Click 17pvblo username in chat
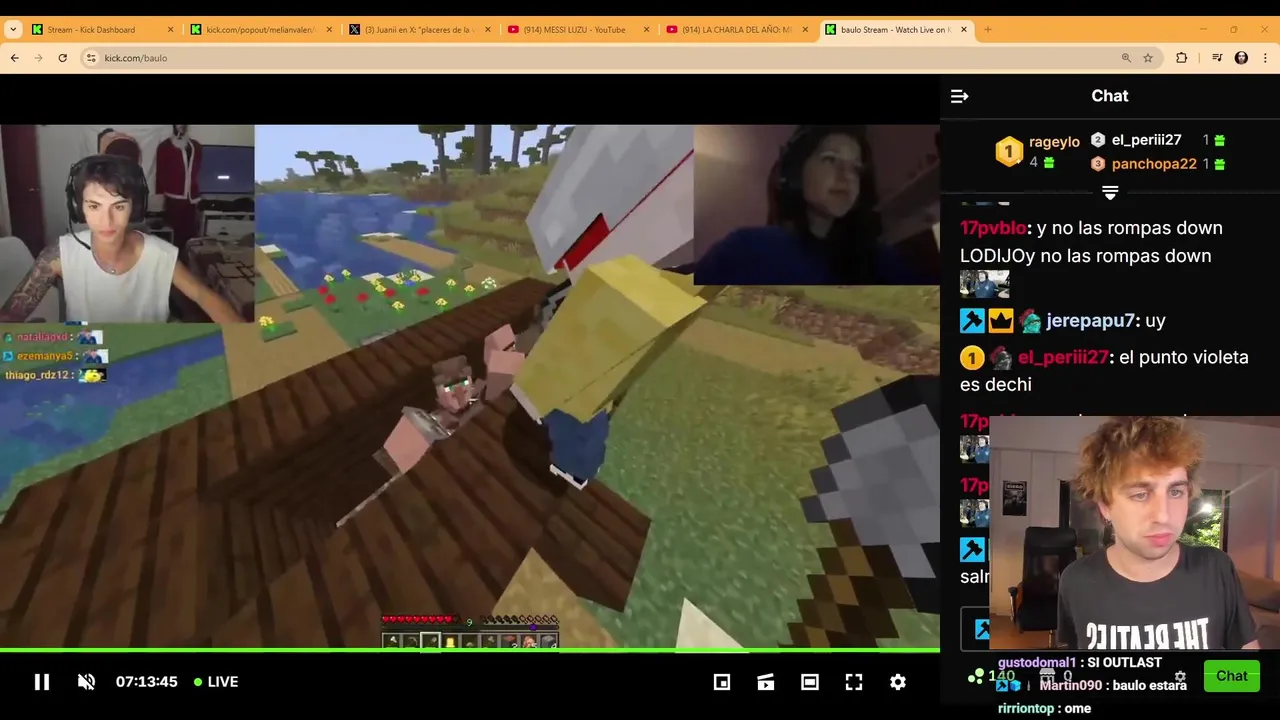The image size is (1280, 720). point(992,228)
